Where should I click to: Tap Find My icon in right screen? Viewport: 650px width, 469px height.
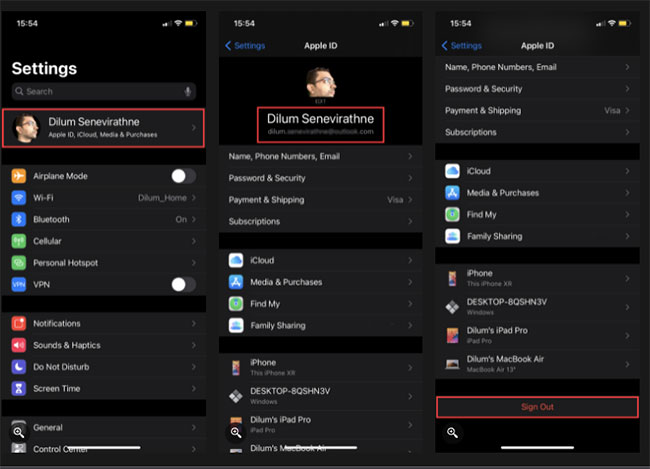click(452, 214)
